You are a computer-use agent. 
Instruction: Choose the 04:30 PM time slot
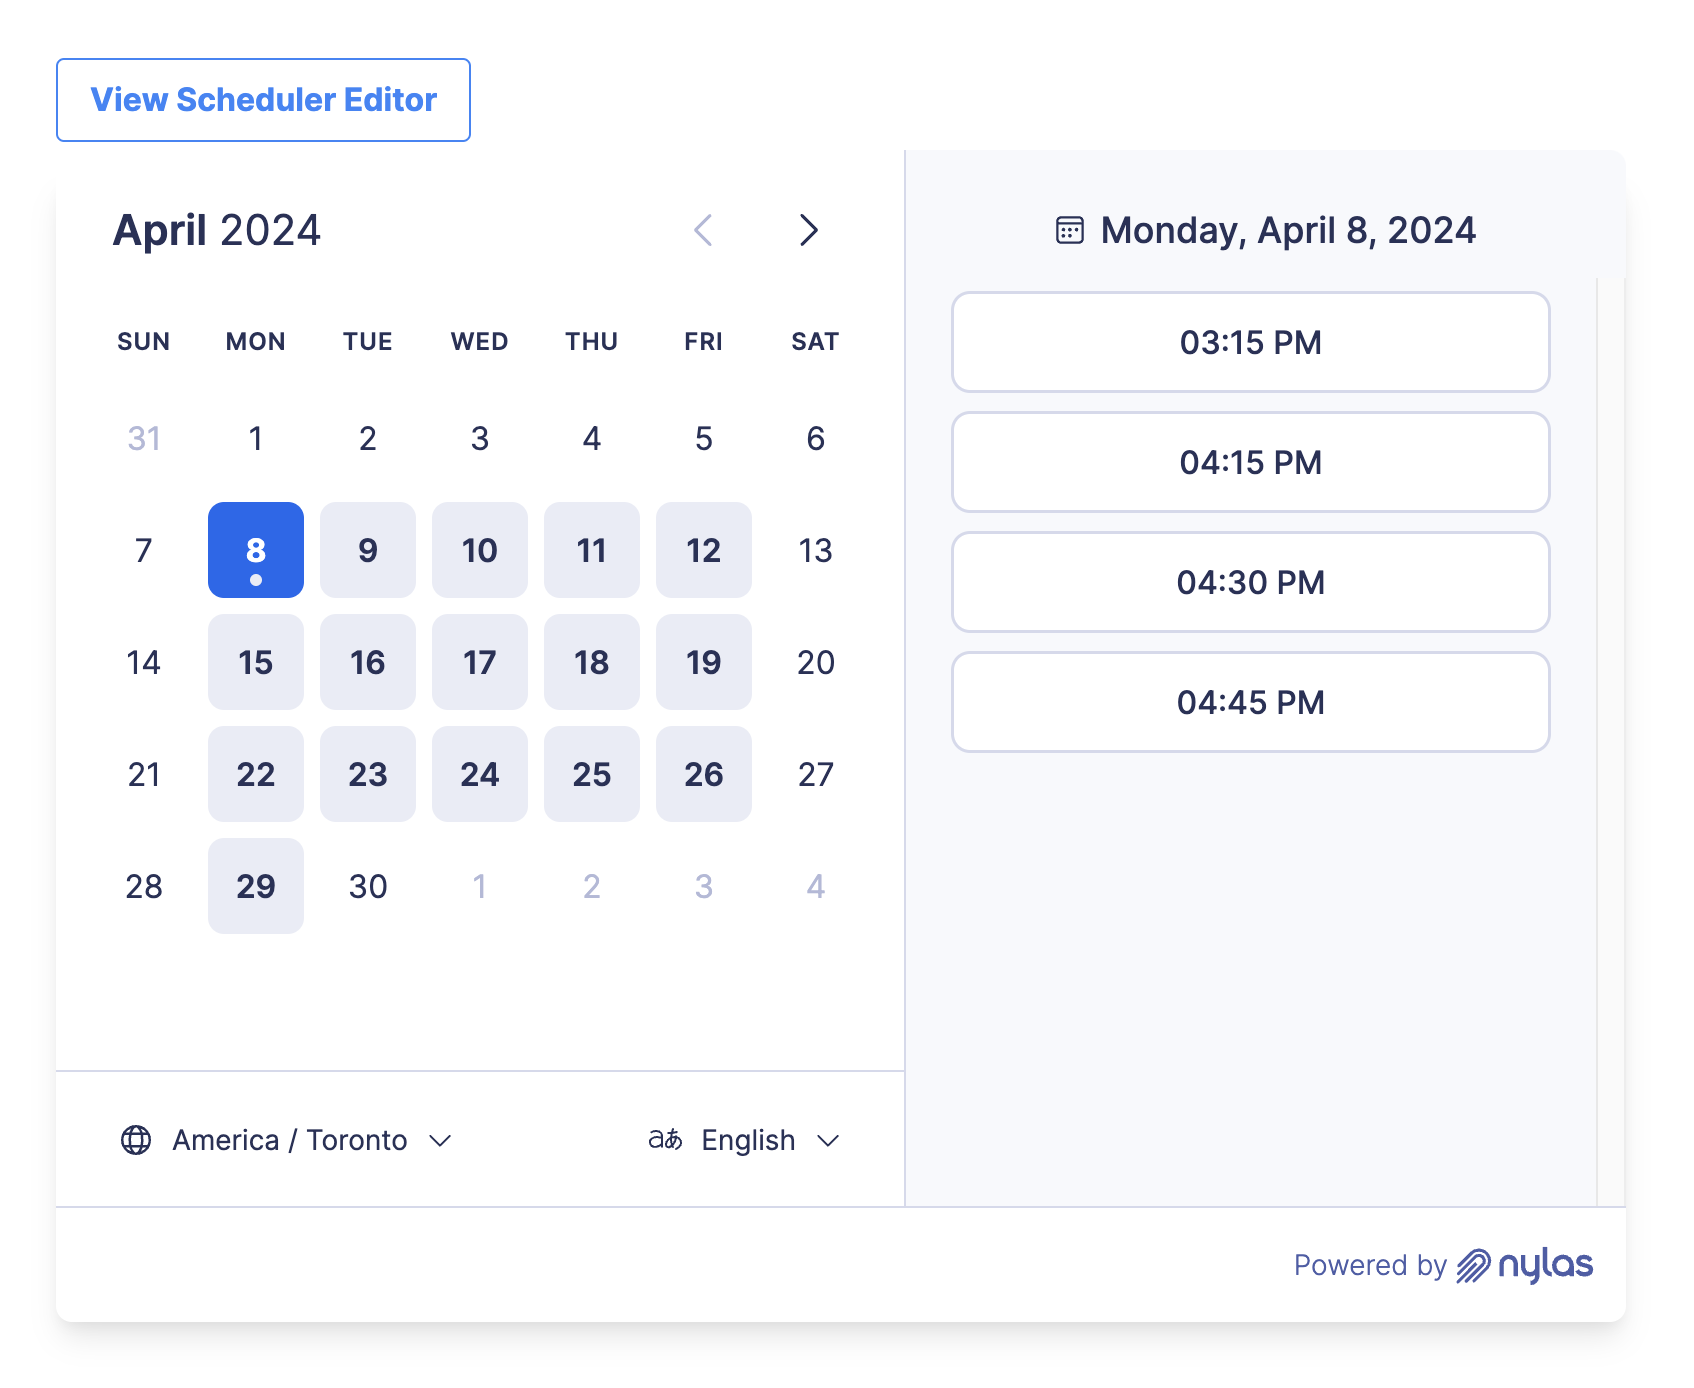1249,582
